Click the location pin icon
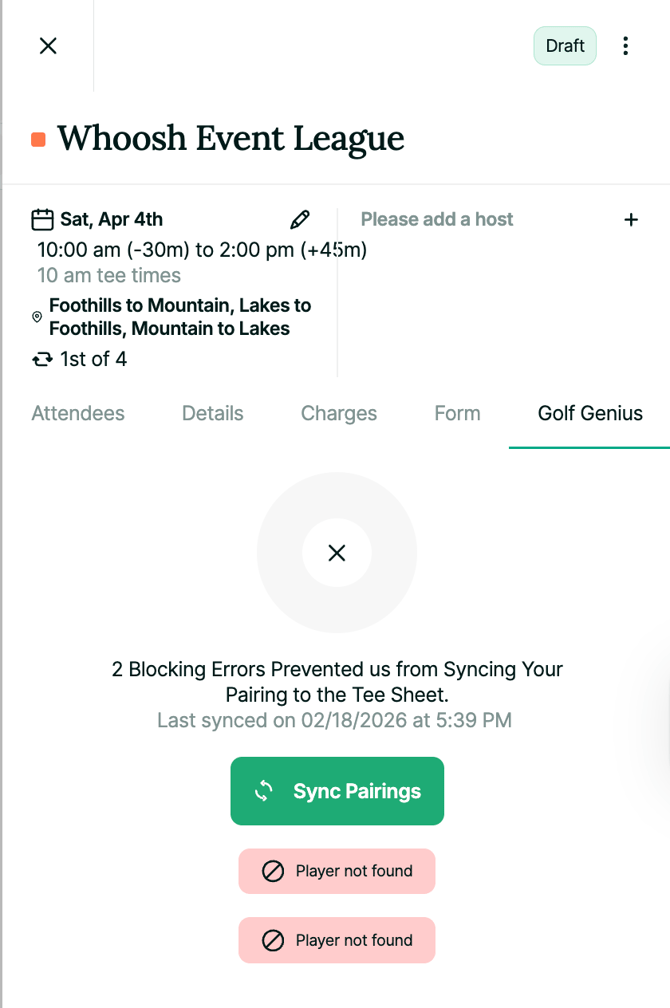The height and width of the screenshot is (1008, 670). (x=37, y=317)
